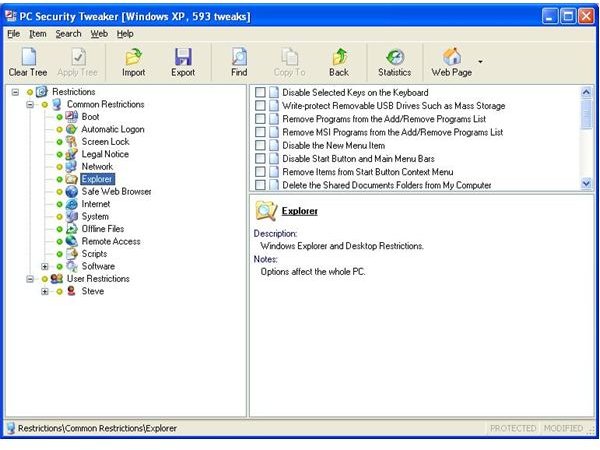Click the Import toolbar icon
600x450 pixels.
click(134, 57)
